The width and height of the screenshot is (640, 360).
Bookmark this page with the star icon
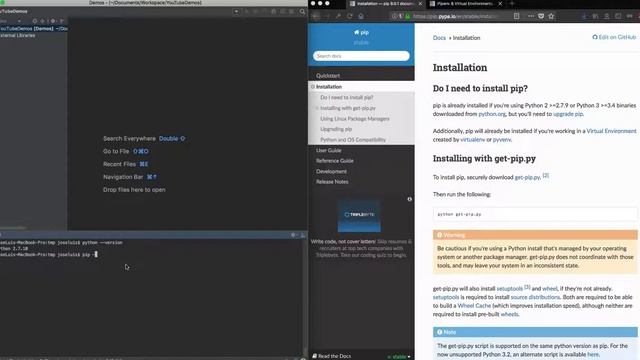click(x=551, y=16)
